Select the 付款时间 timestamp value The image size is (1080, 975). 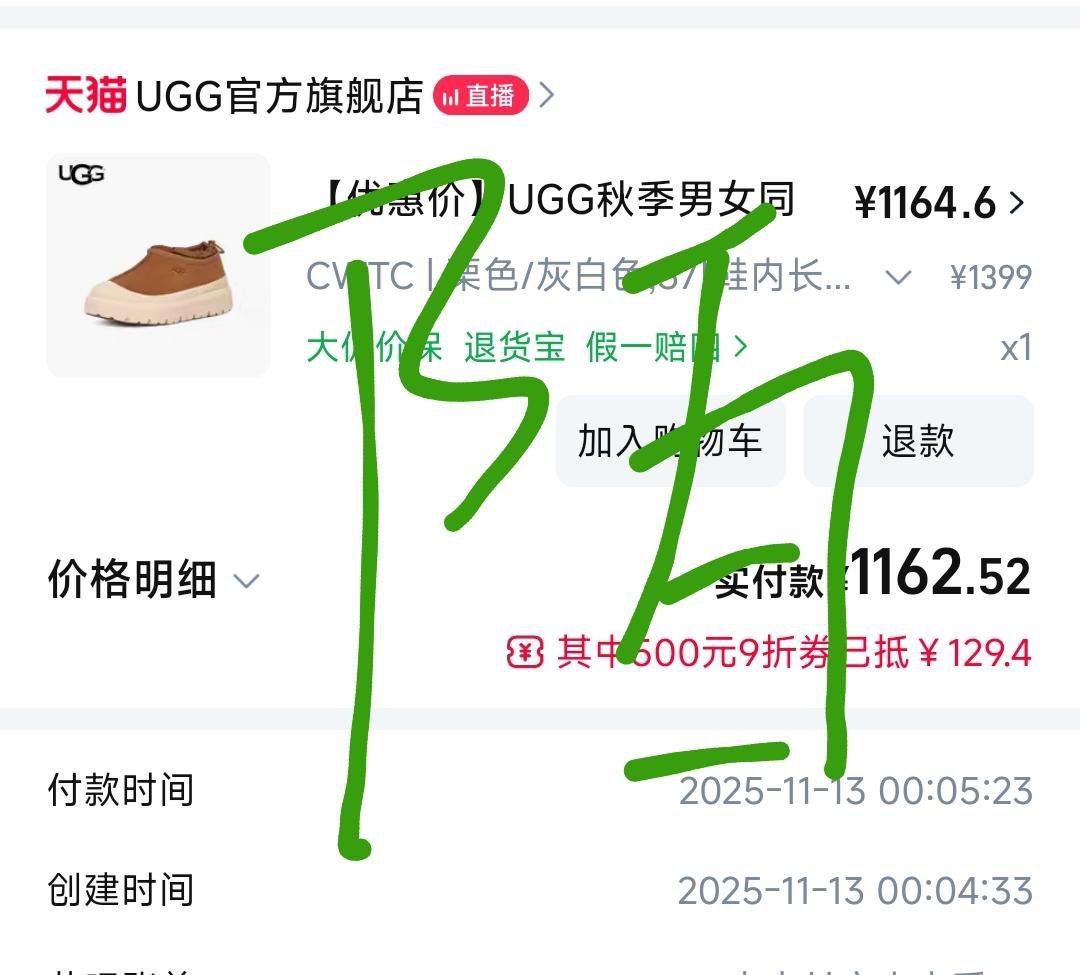point(855,790)
